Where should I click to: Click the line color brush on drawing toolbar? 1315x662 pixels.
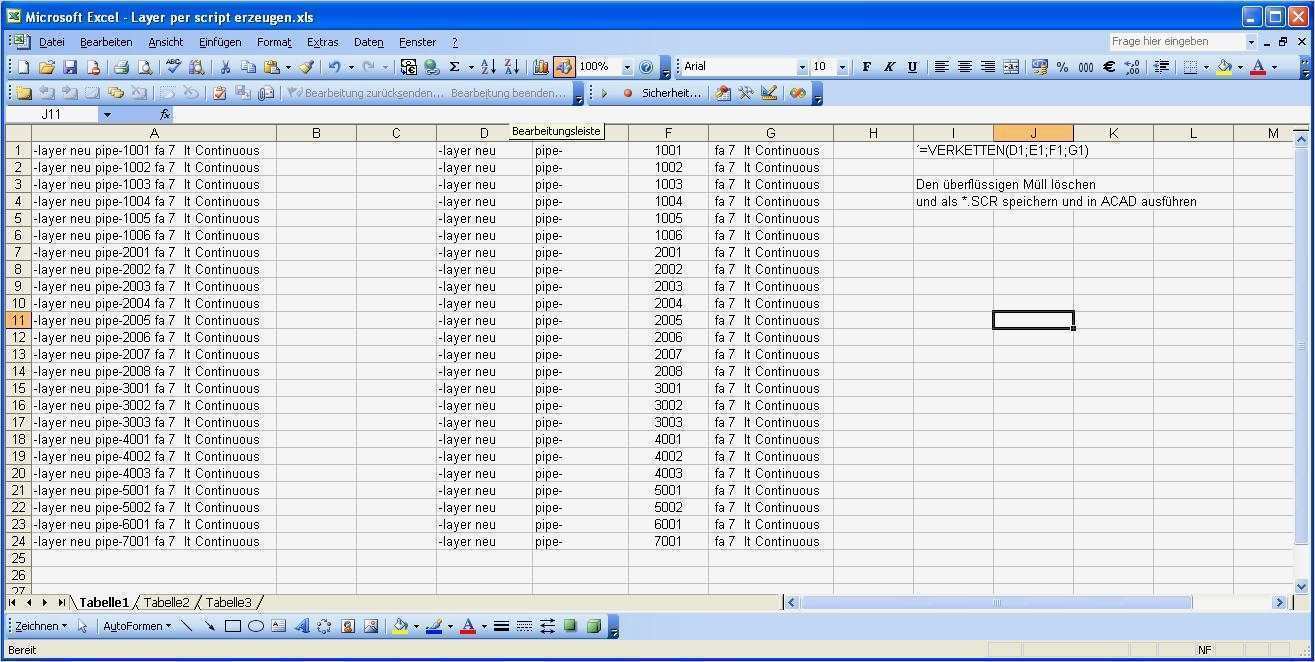pos(434,626)
